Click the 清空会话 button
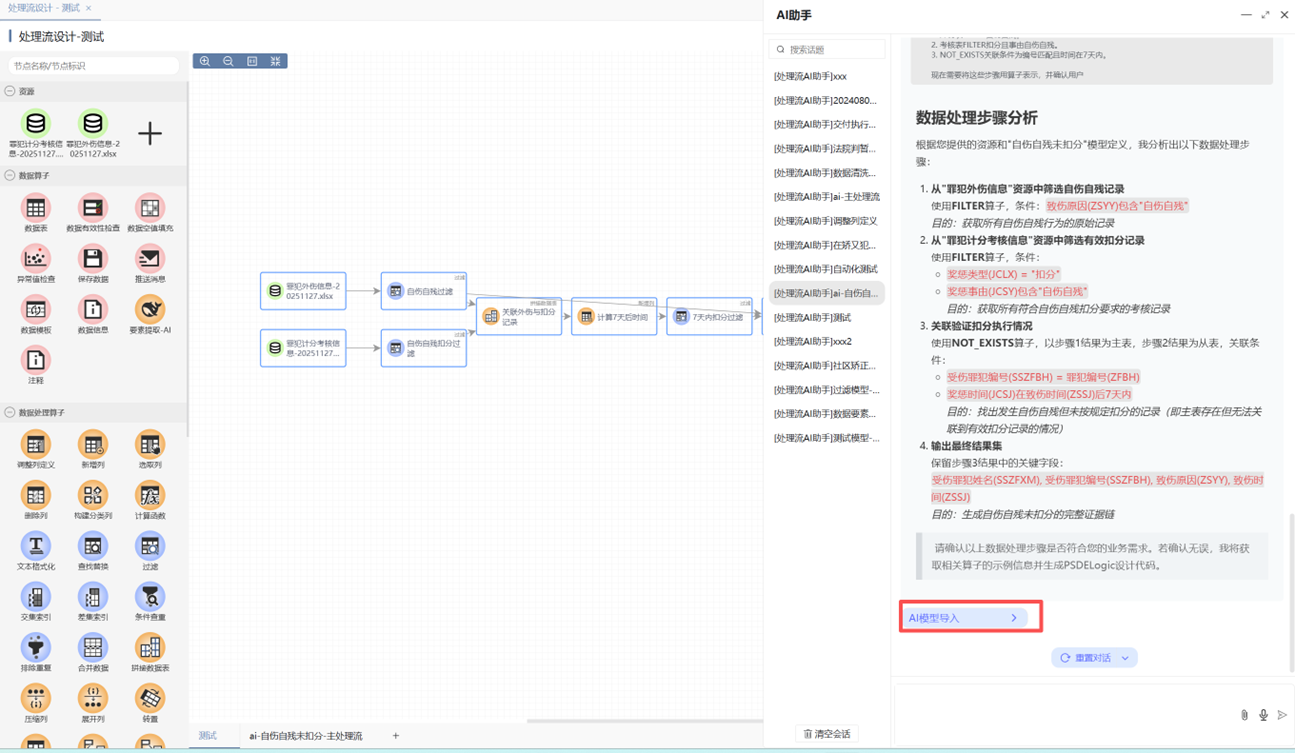 tap(827, 734)
